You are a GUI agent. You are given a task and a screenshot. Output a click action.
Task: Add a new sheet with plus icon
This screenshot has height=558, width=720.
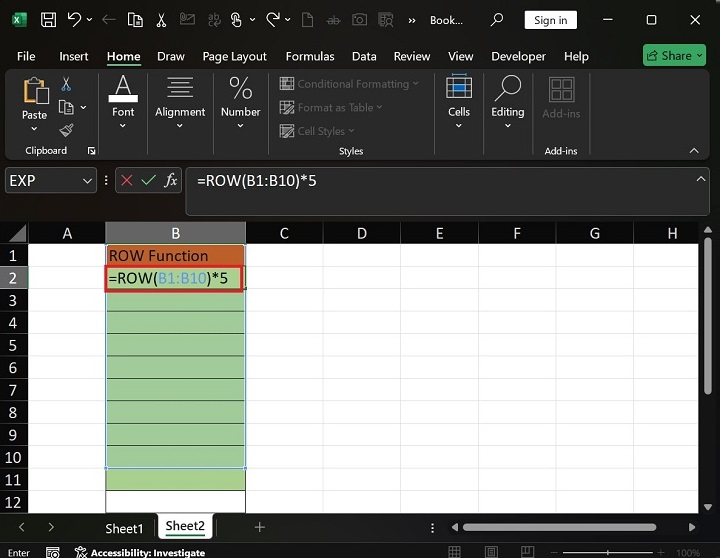point(260,527)
